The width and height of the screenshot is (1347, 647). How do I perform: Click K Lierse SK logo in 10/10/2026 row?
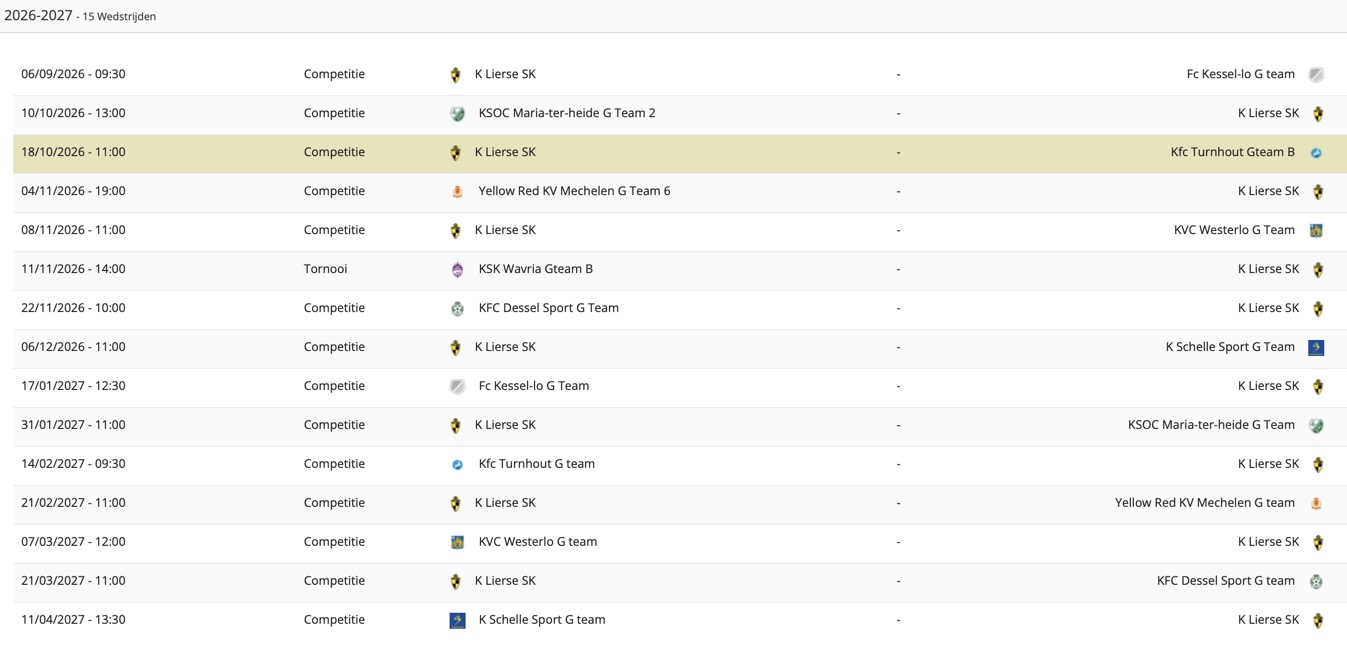(1318, 114)
